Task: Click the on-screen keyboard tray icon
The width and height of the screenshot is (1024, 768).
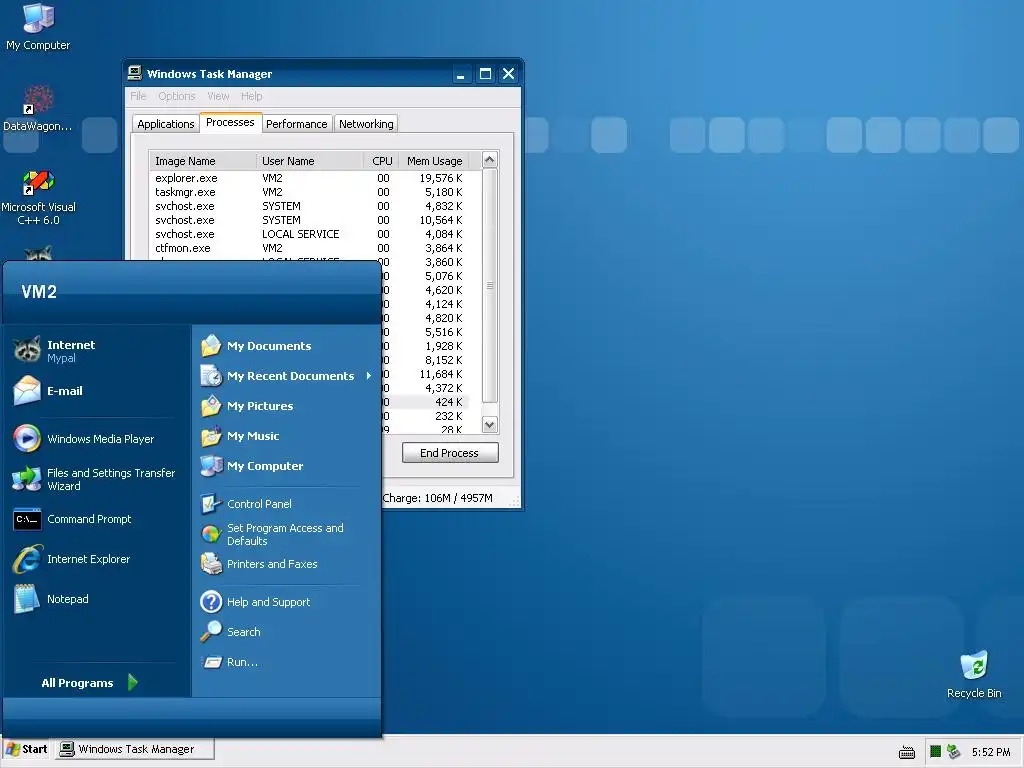Action: pyautogui.click(x=907, y=752)
